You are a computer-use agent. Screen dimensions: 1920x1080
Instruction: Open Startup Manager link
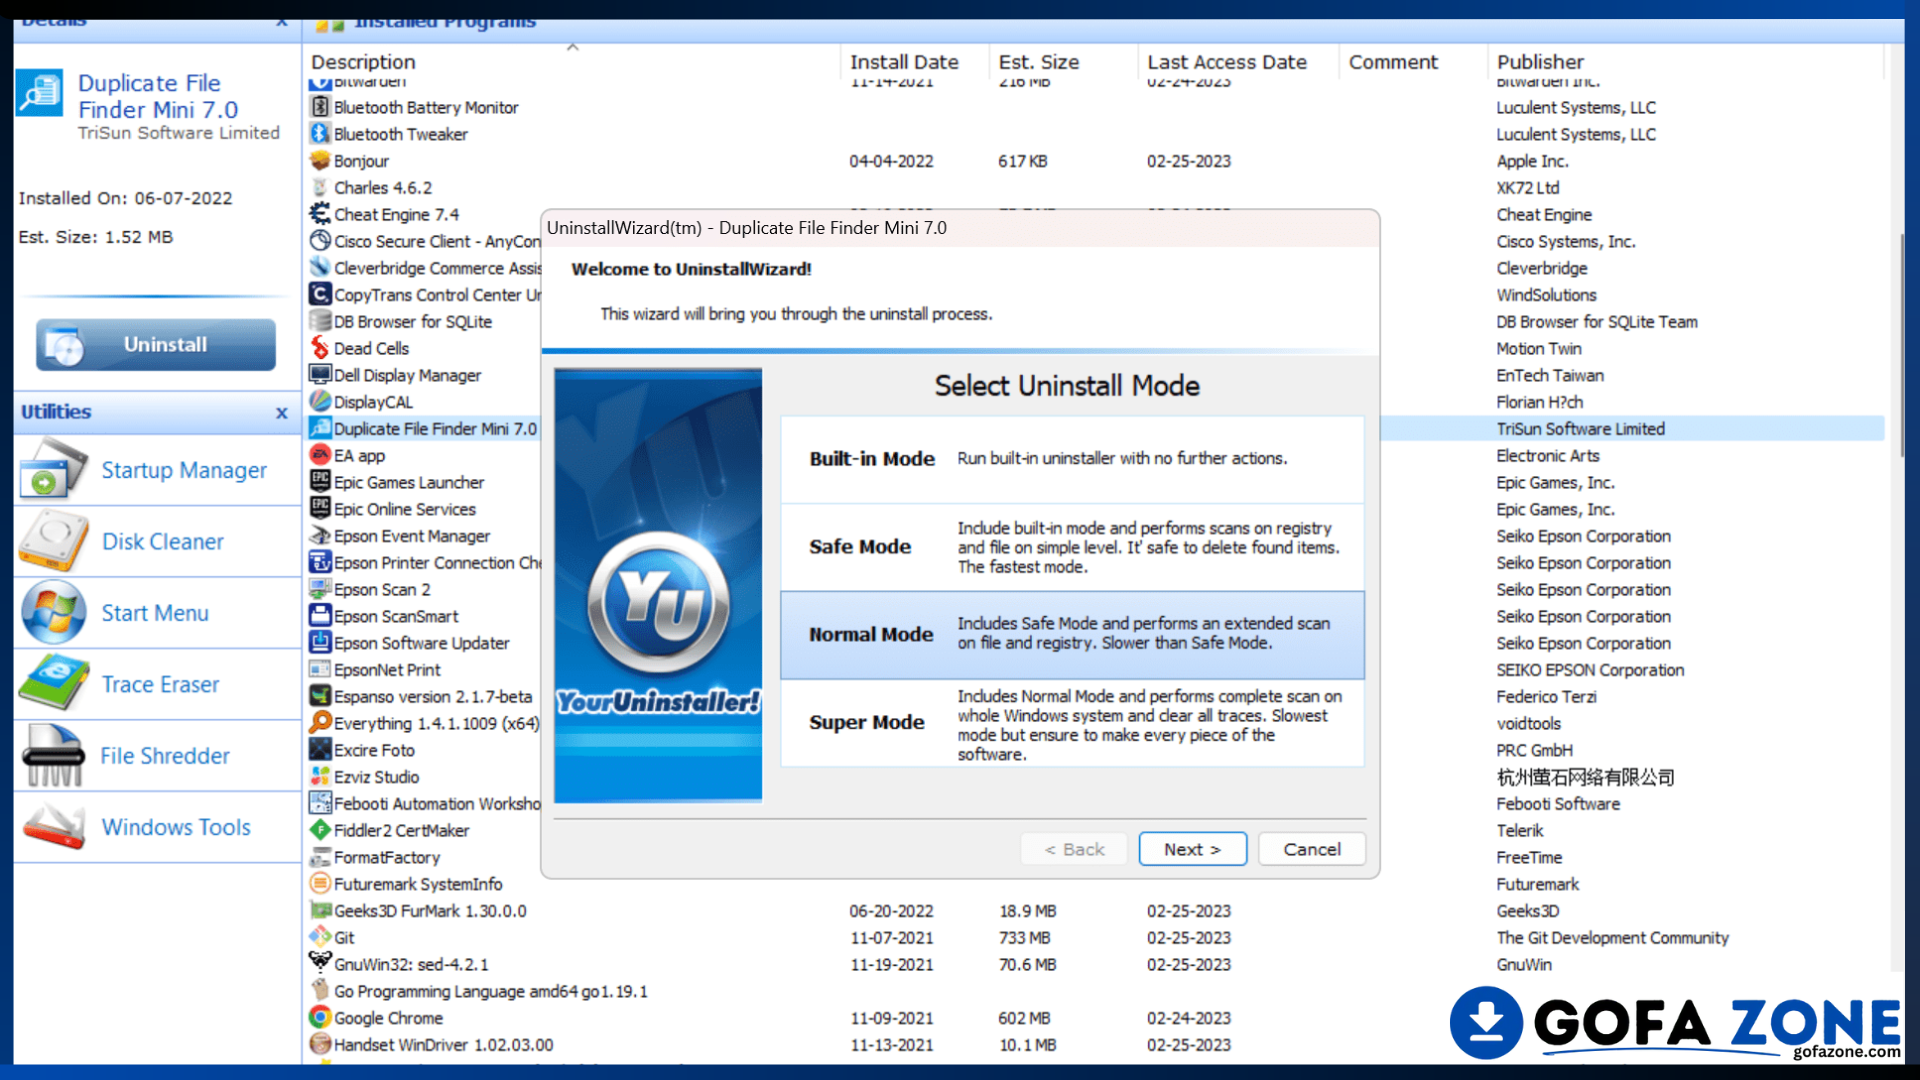[x=184, y=470]
